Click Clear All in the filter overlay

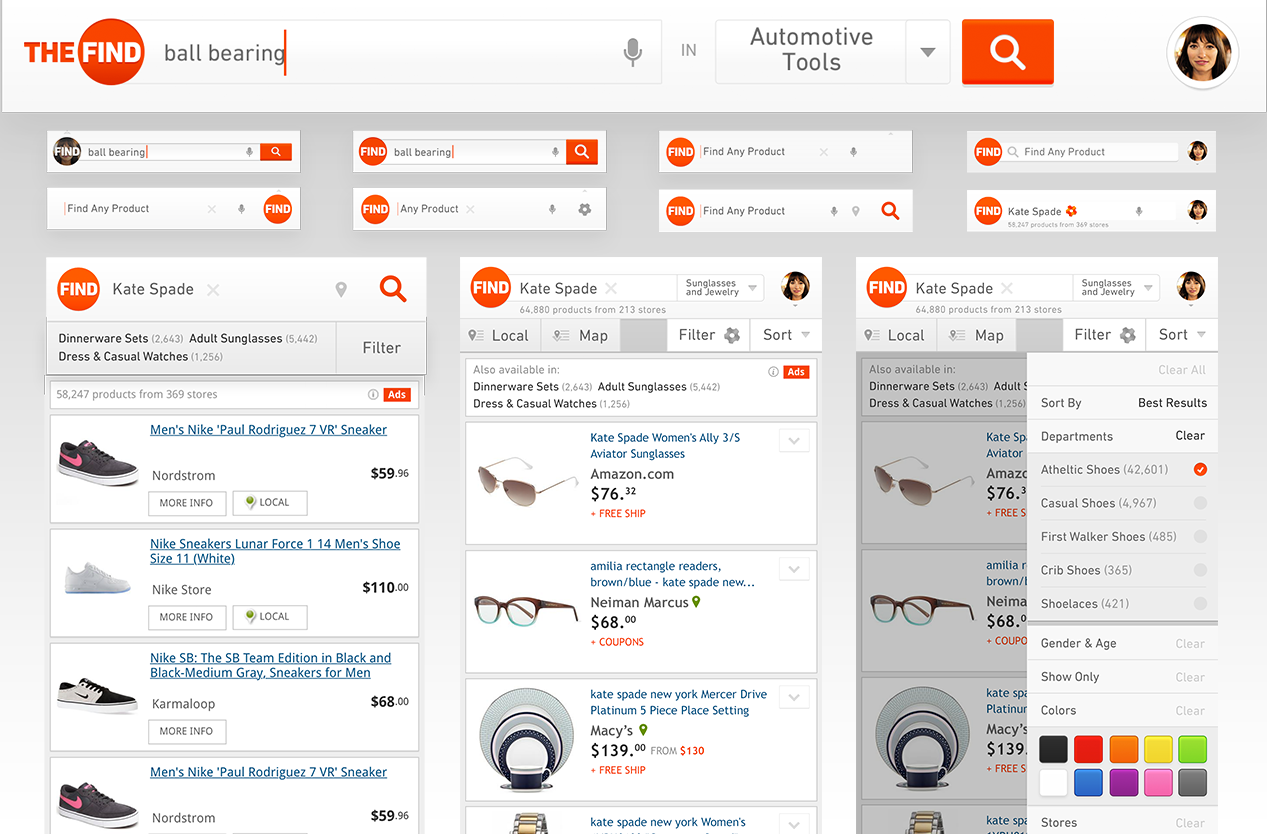tap(1182, 370)
